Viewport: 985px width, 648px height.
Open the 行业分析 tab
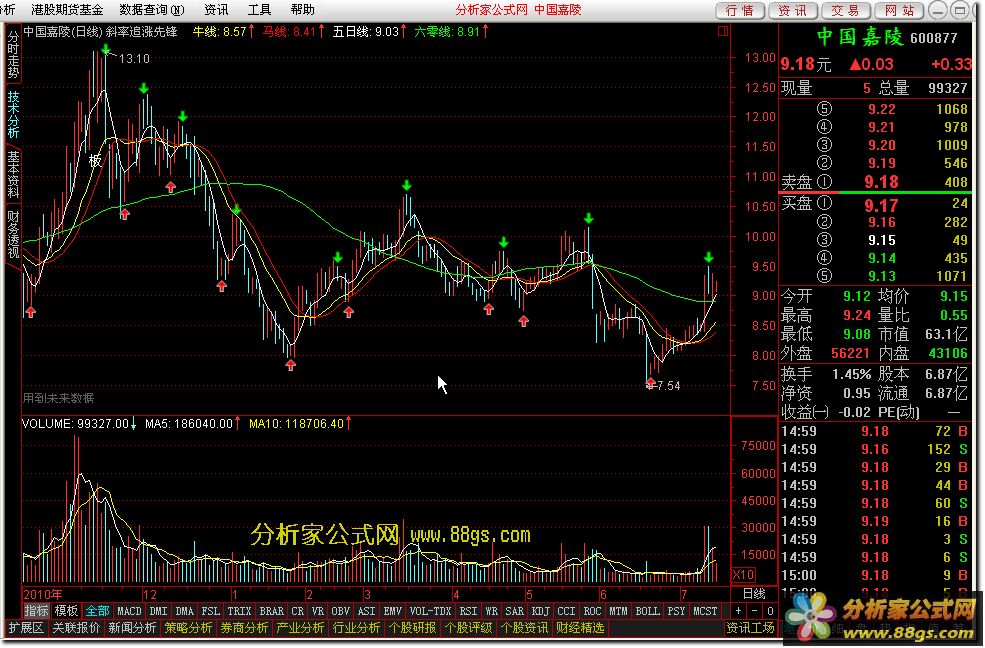tap(356, 628)
